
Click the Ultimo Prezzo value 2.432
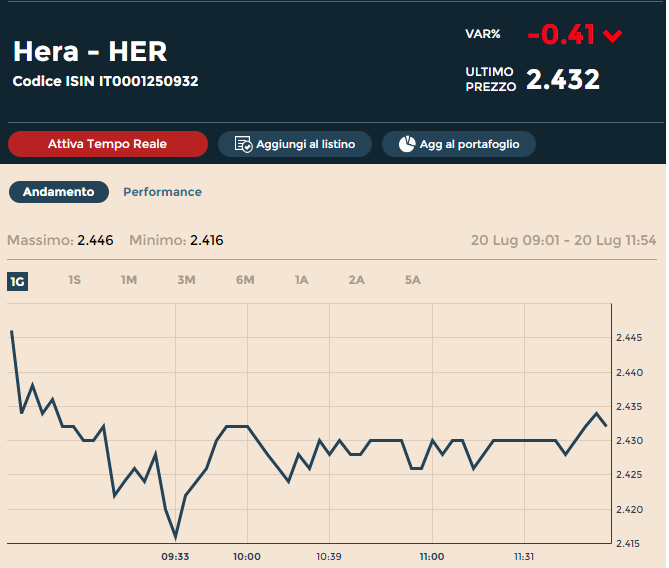coord(563,79)
